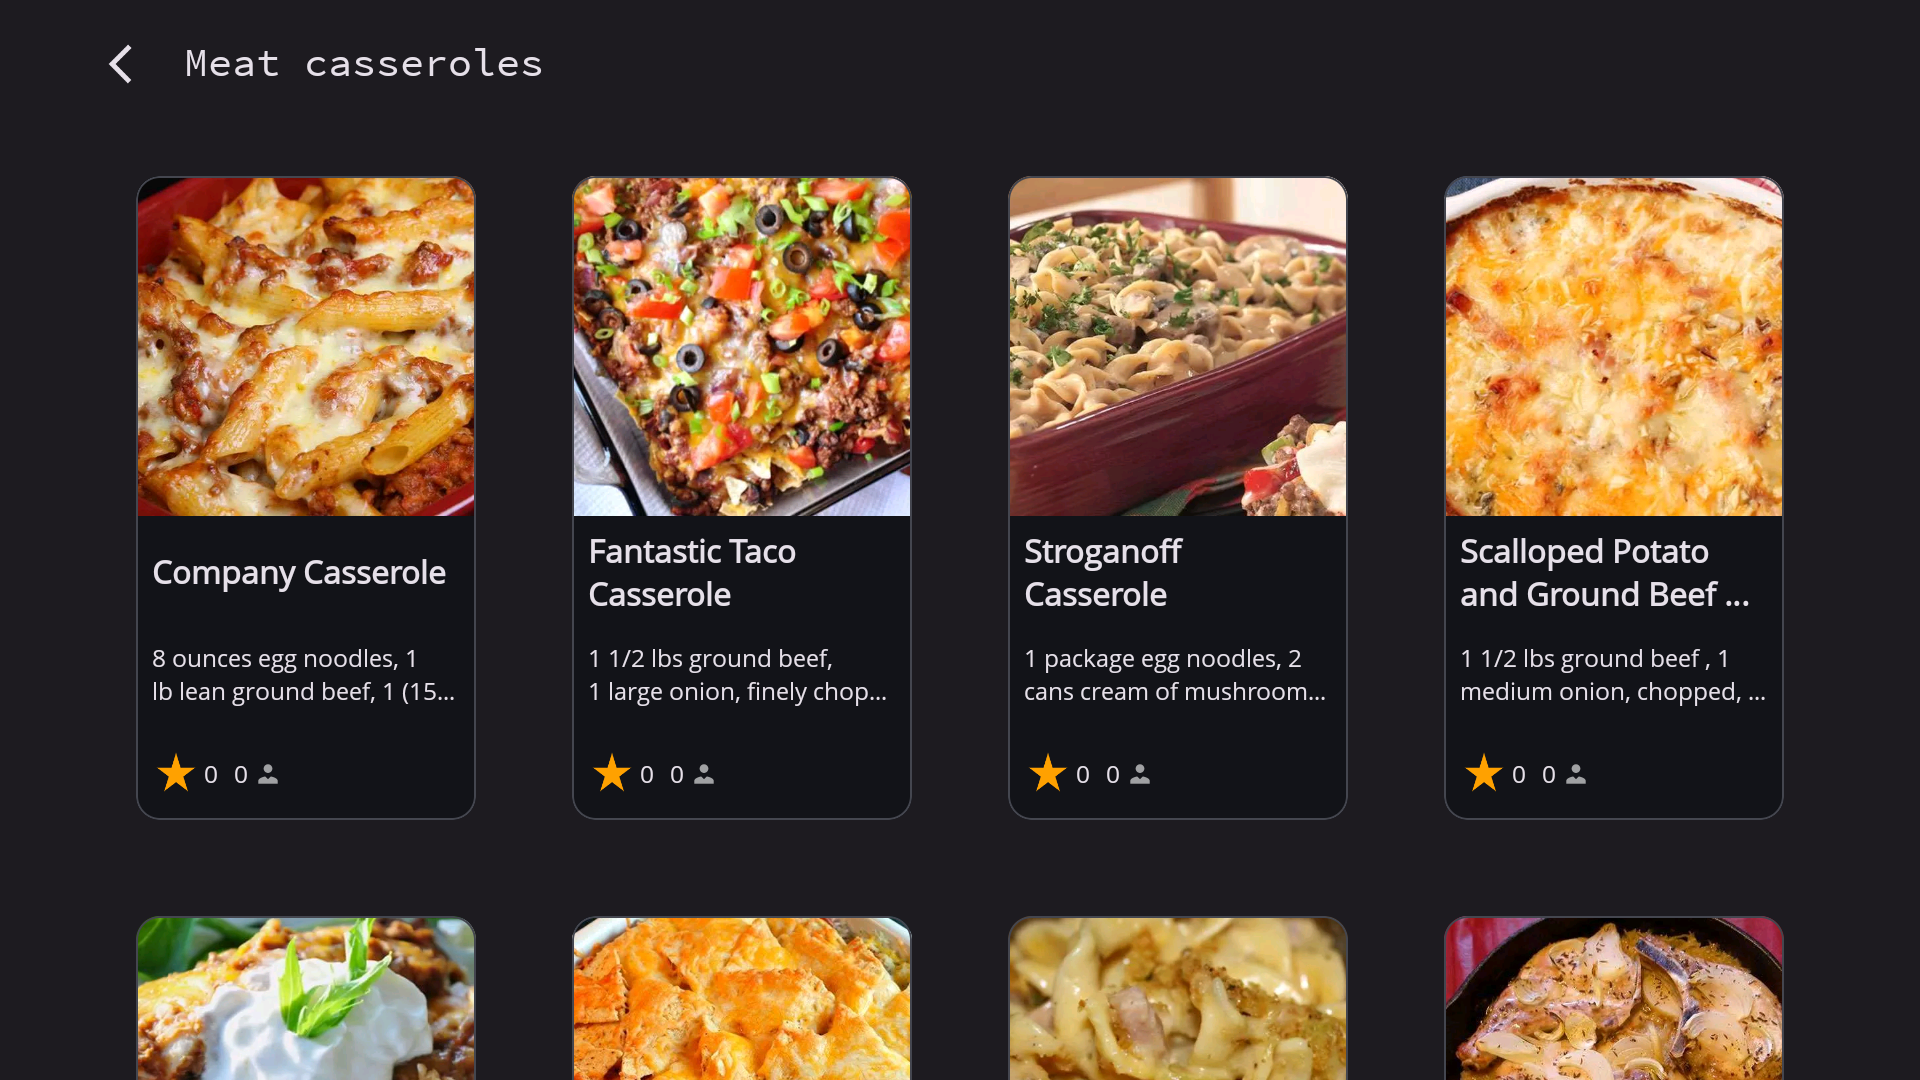Click Scalloped Potato reviewers person icon
Image resolution: width=1920 pixels, height=1080 pixels.
(x=1576, y=774)
